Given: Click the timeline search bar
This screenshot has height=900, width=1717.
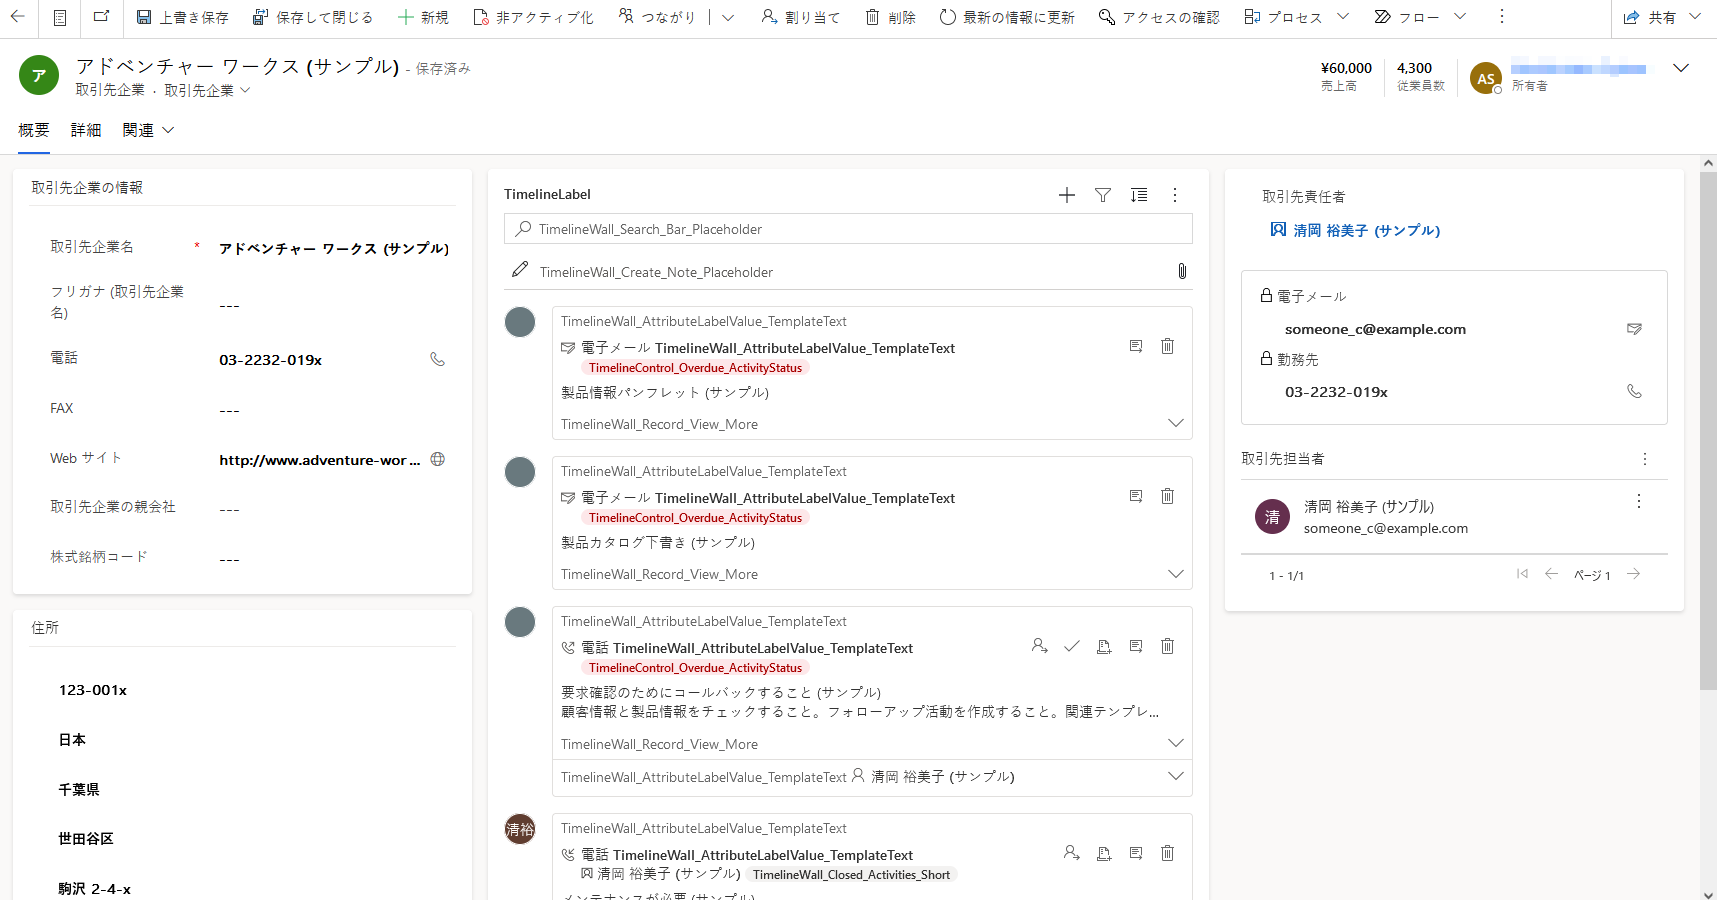Looking at the screenshot, I should 848,229.
